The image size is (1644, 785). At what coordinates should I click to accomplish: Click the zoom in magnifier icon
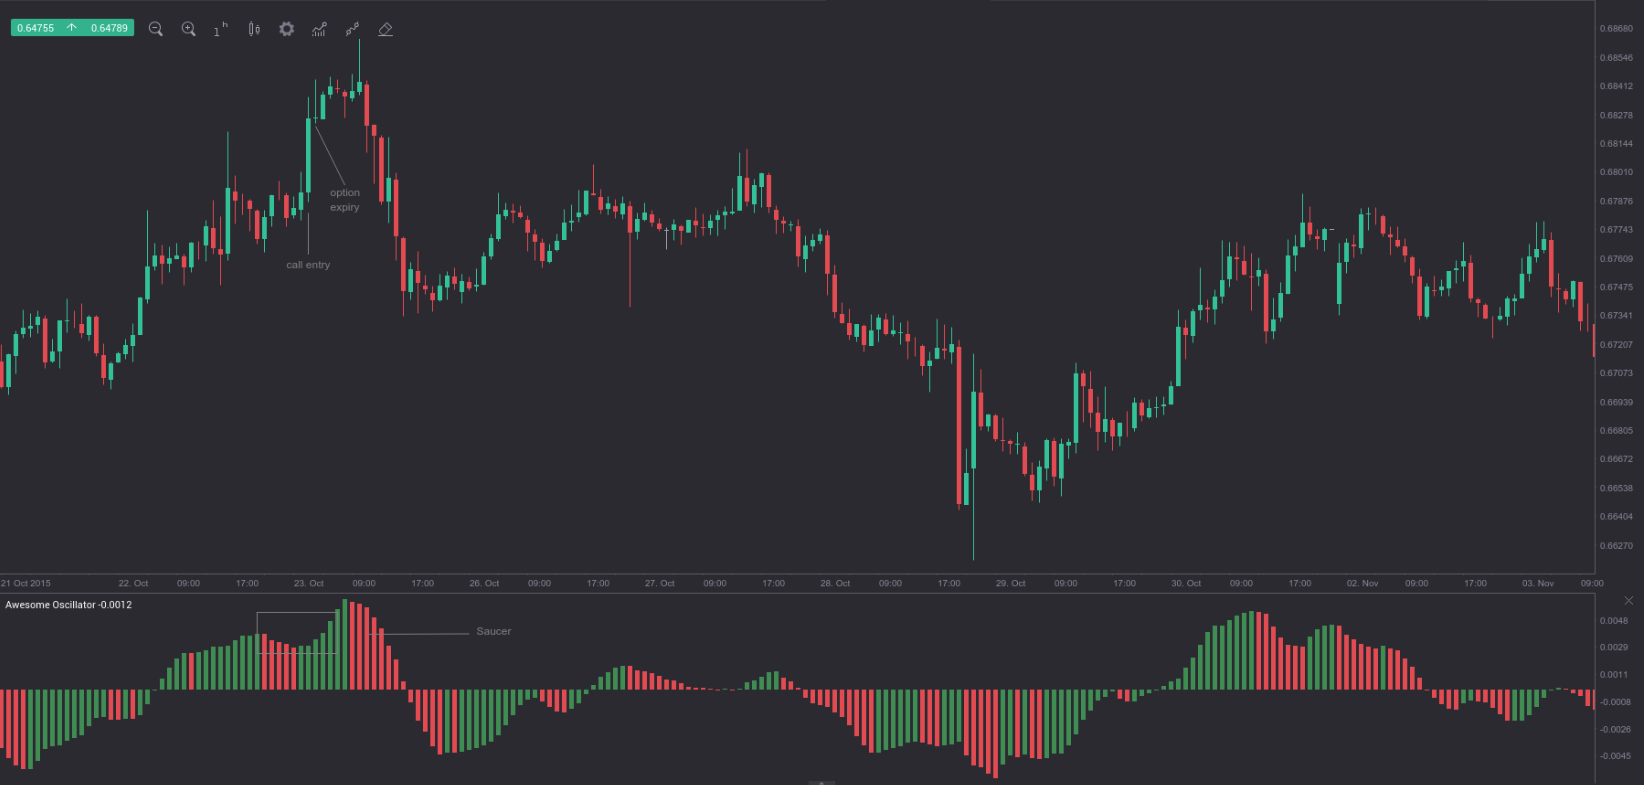(x=188, y=29)
